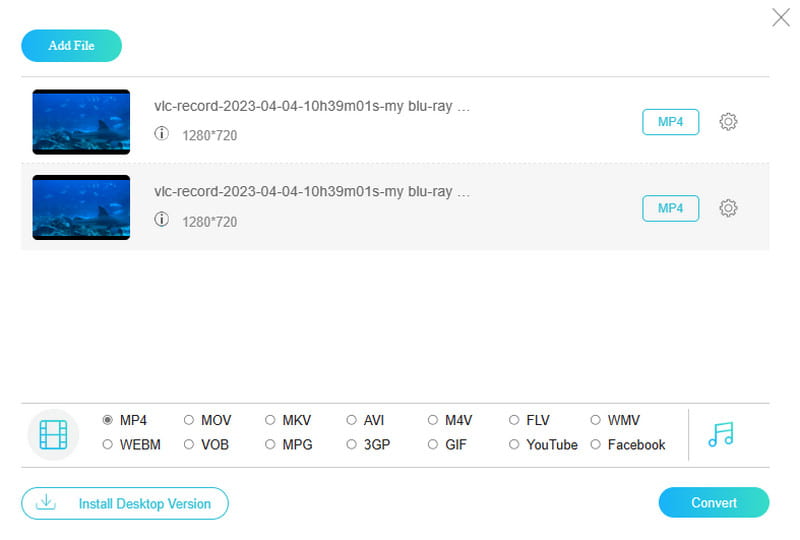The width and height of the screenshot is (800, 540).
Task: Click thumbnail of first video
Action: click(81, 122)
